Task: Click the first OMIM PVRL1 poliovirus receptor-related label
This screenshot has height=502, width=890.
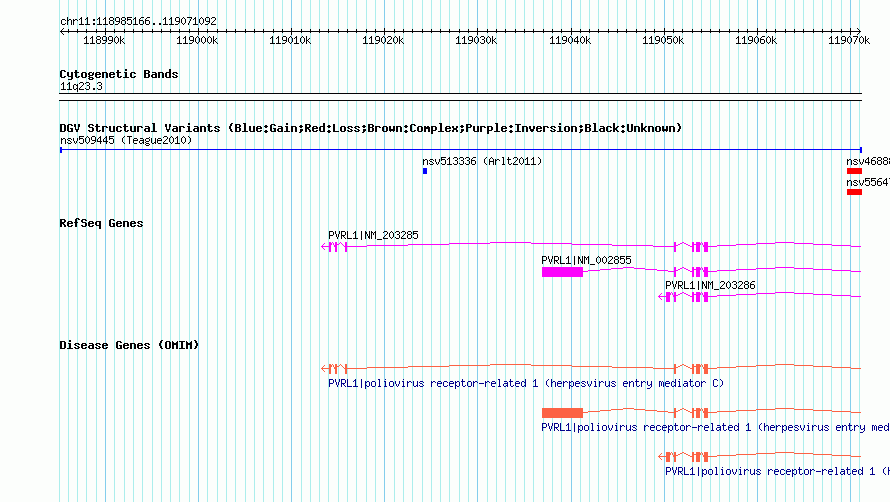Action: 526,383
